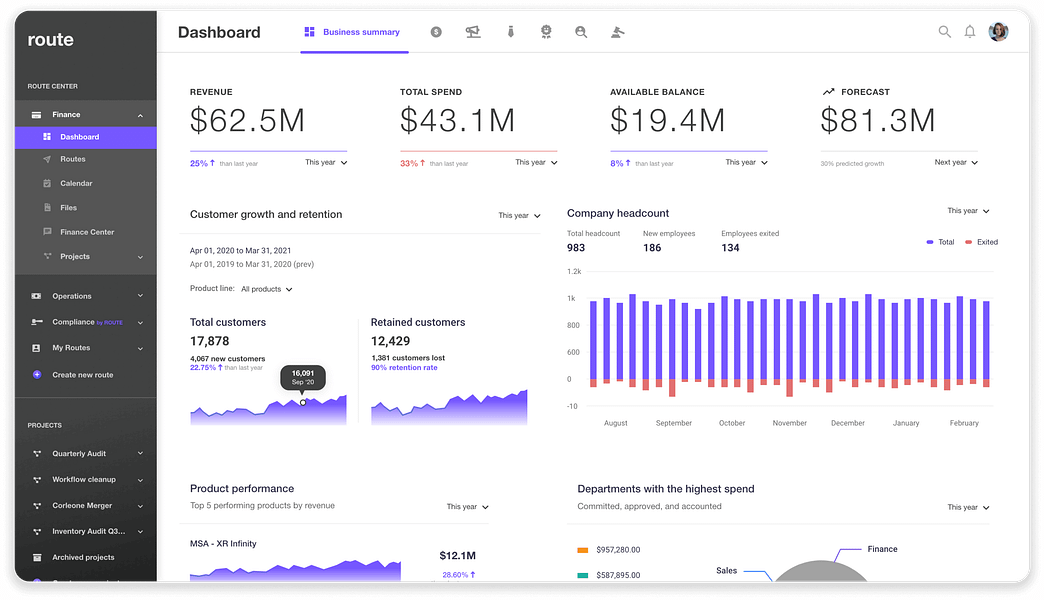Open the gavel legal tab icon
This screenshot has width=1044, height=600.
617,32
